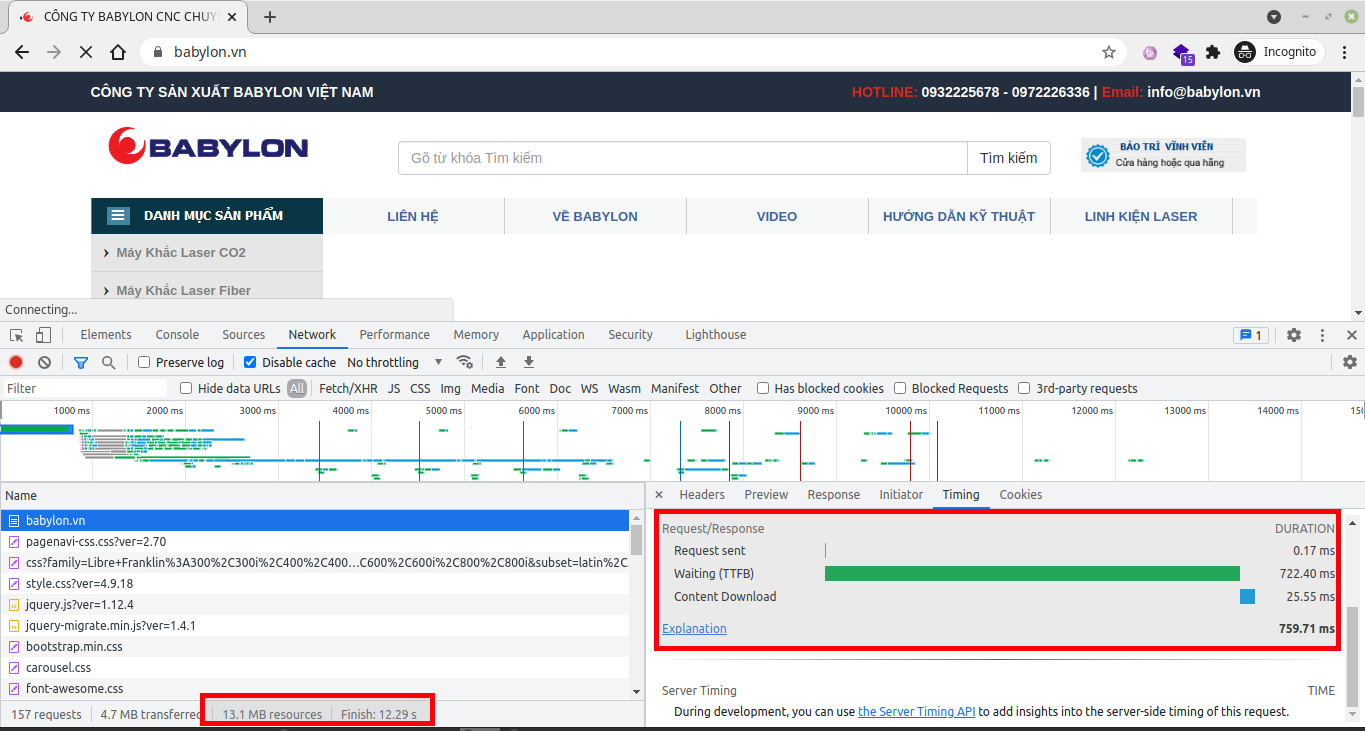The height and width of the screenshot is (731, 1365).
Task: Click the network Filter text field
Action: tap(86, 388)
